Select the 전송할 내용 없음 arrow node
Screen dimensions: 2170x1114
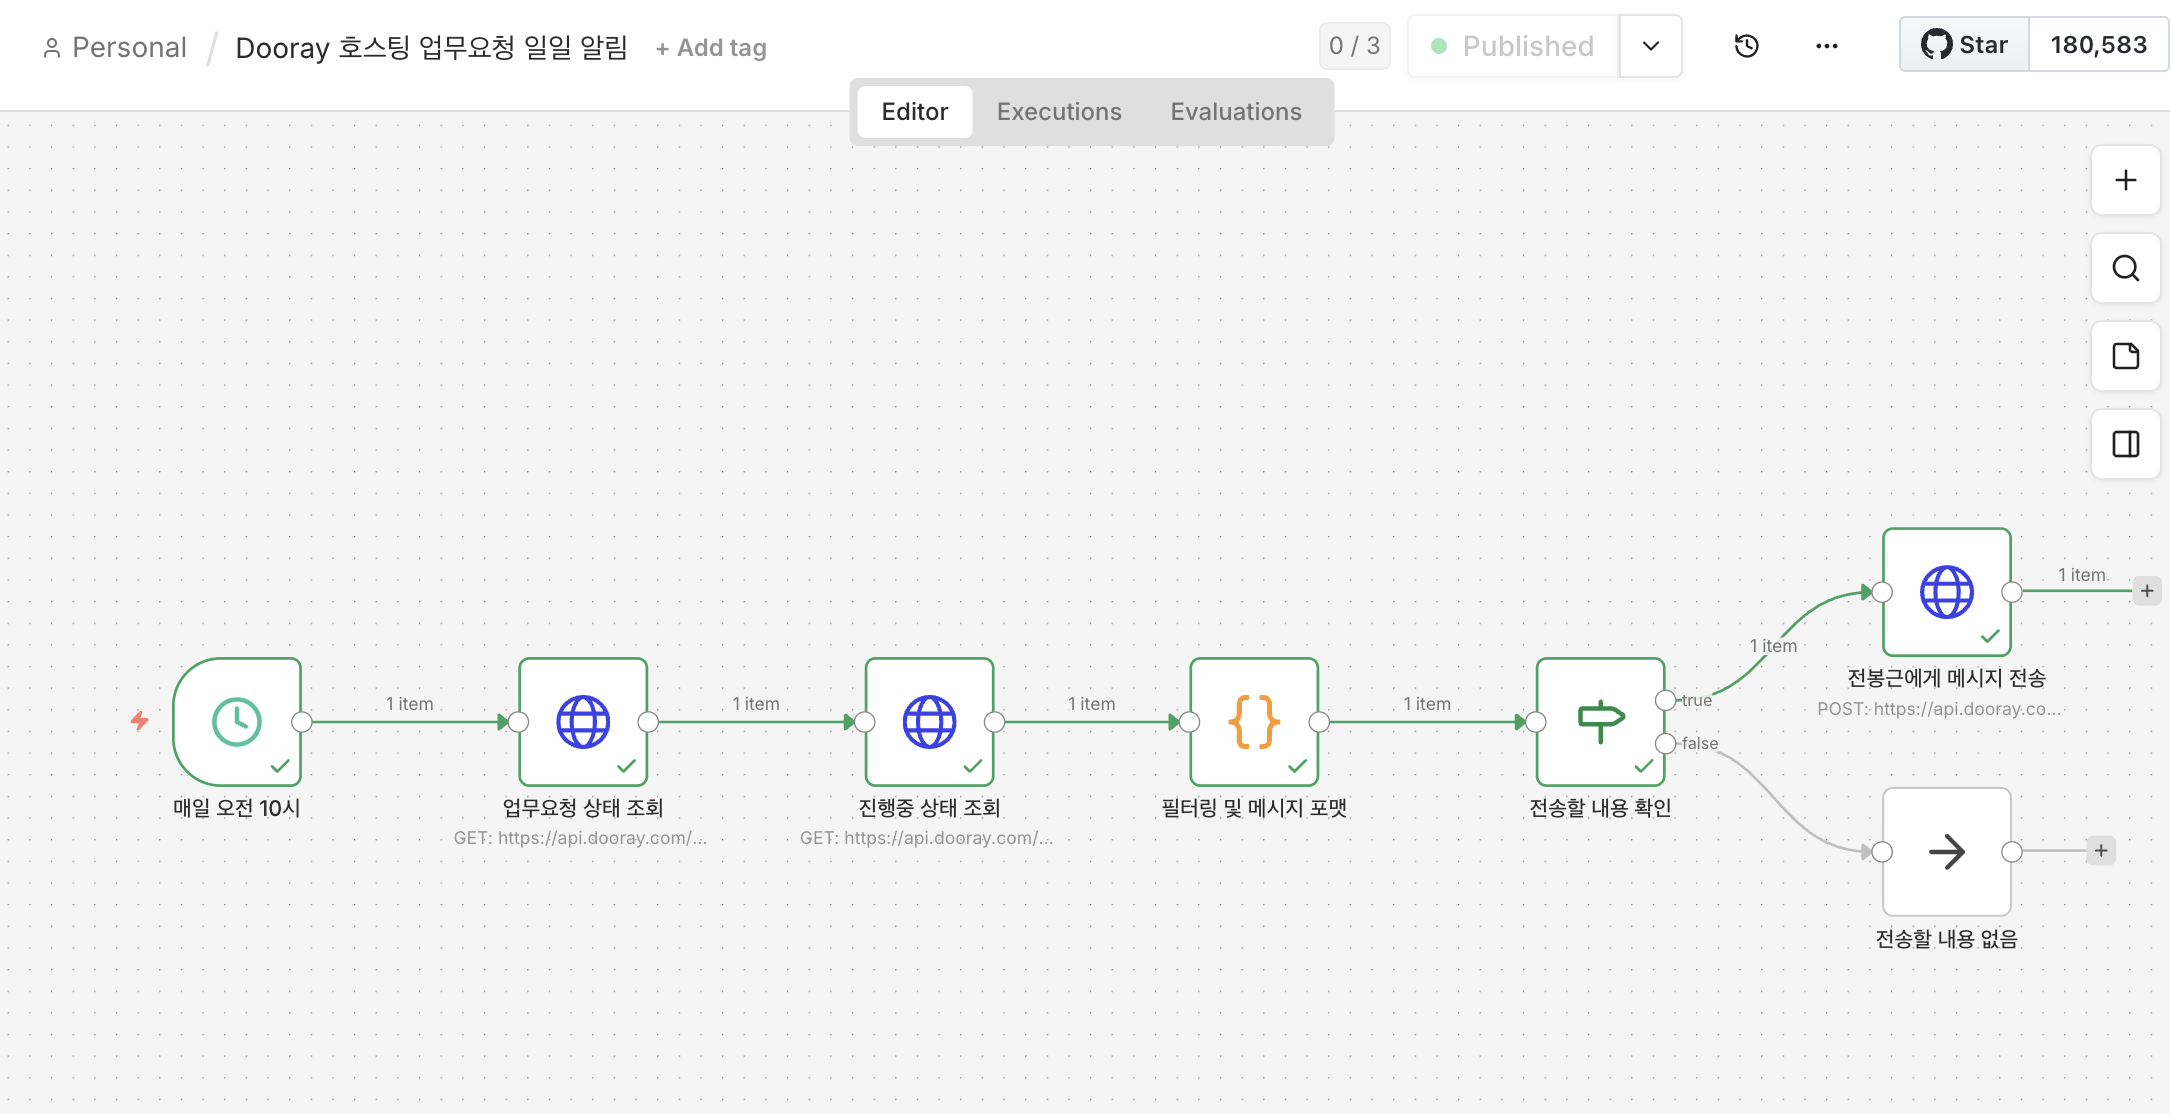point(1946,851)
